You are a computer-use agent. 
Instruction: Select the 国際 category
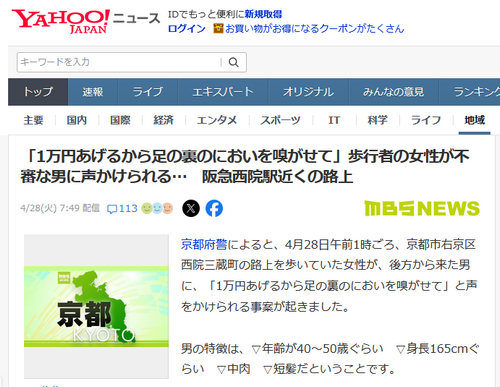point(120,120)
